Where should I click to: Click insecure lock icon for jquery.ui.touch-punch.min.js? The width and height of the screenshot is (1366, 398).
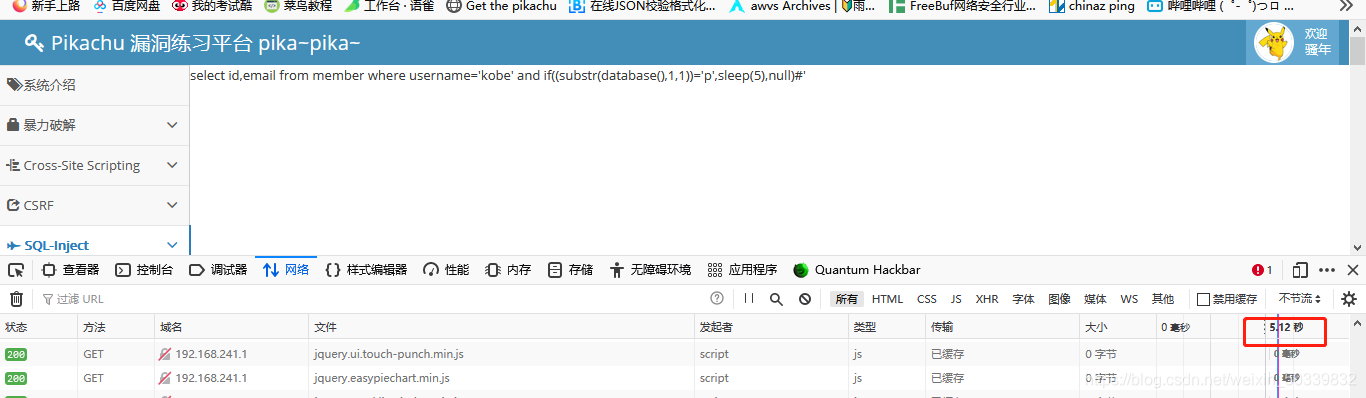165,354
